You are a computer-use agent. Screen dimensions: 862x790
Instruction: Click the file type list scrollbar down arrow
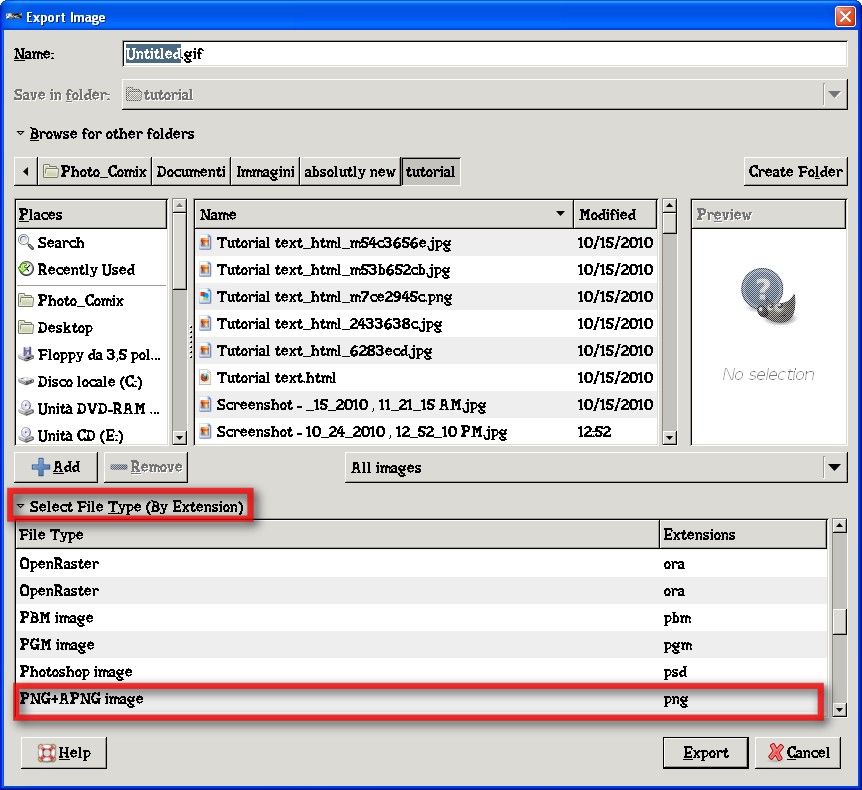coord(839,709)
